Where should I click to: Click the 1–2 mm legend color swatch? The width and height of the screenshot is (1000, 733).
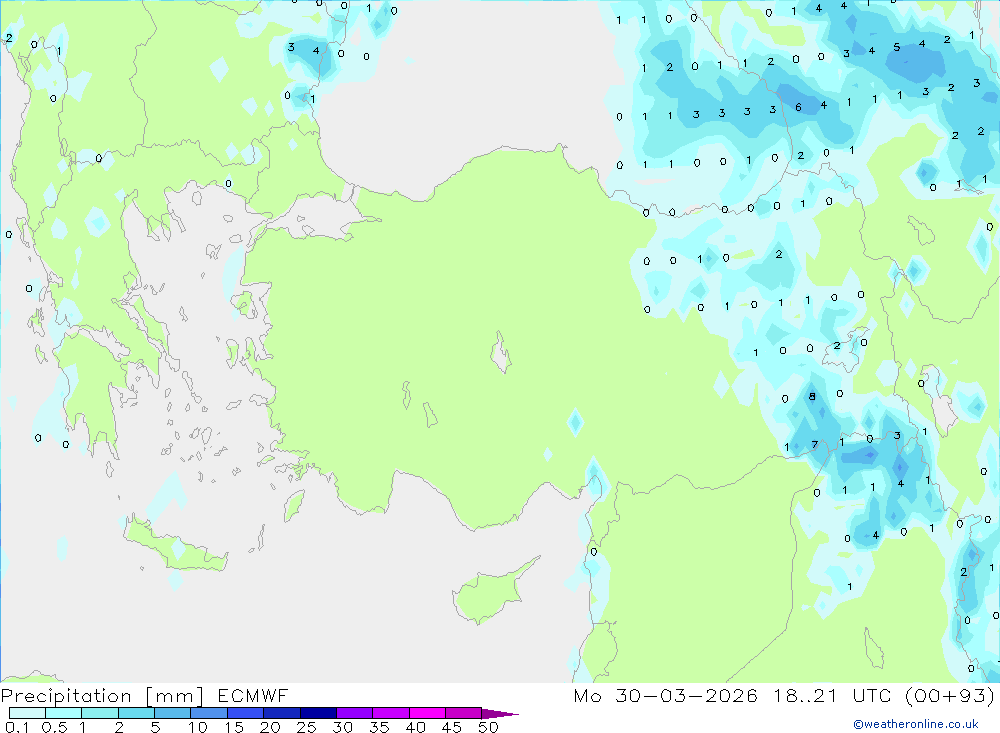coord(100,713)
